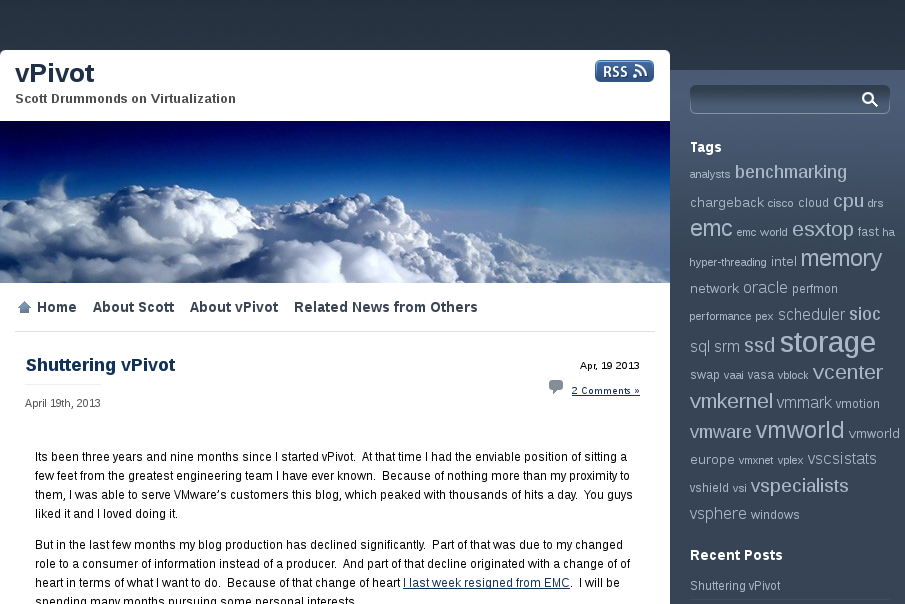Select the cloud tag
905x604 pixels.
[813, 203]
